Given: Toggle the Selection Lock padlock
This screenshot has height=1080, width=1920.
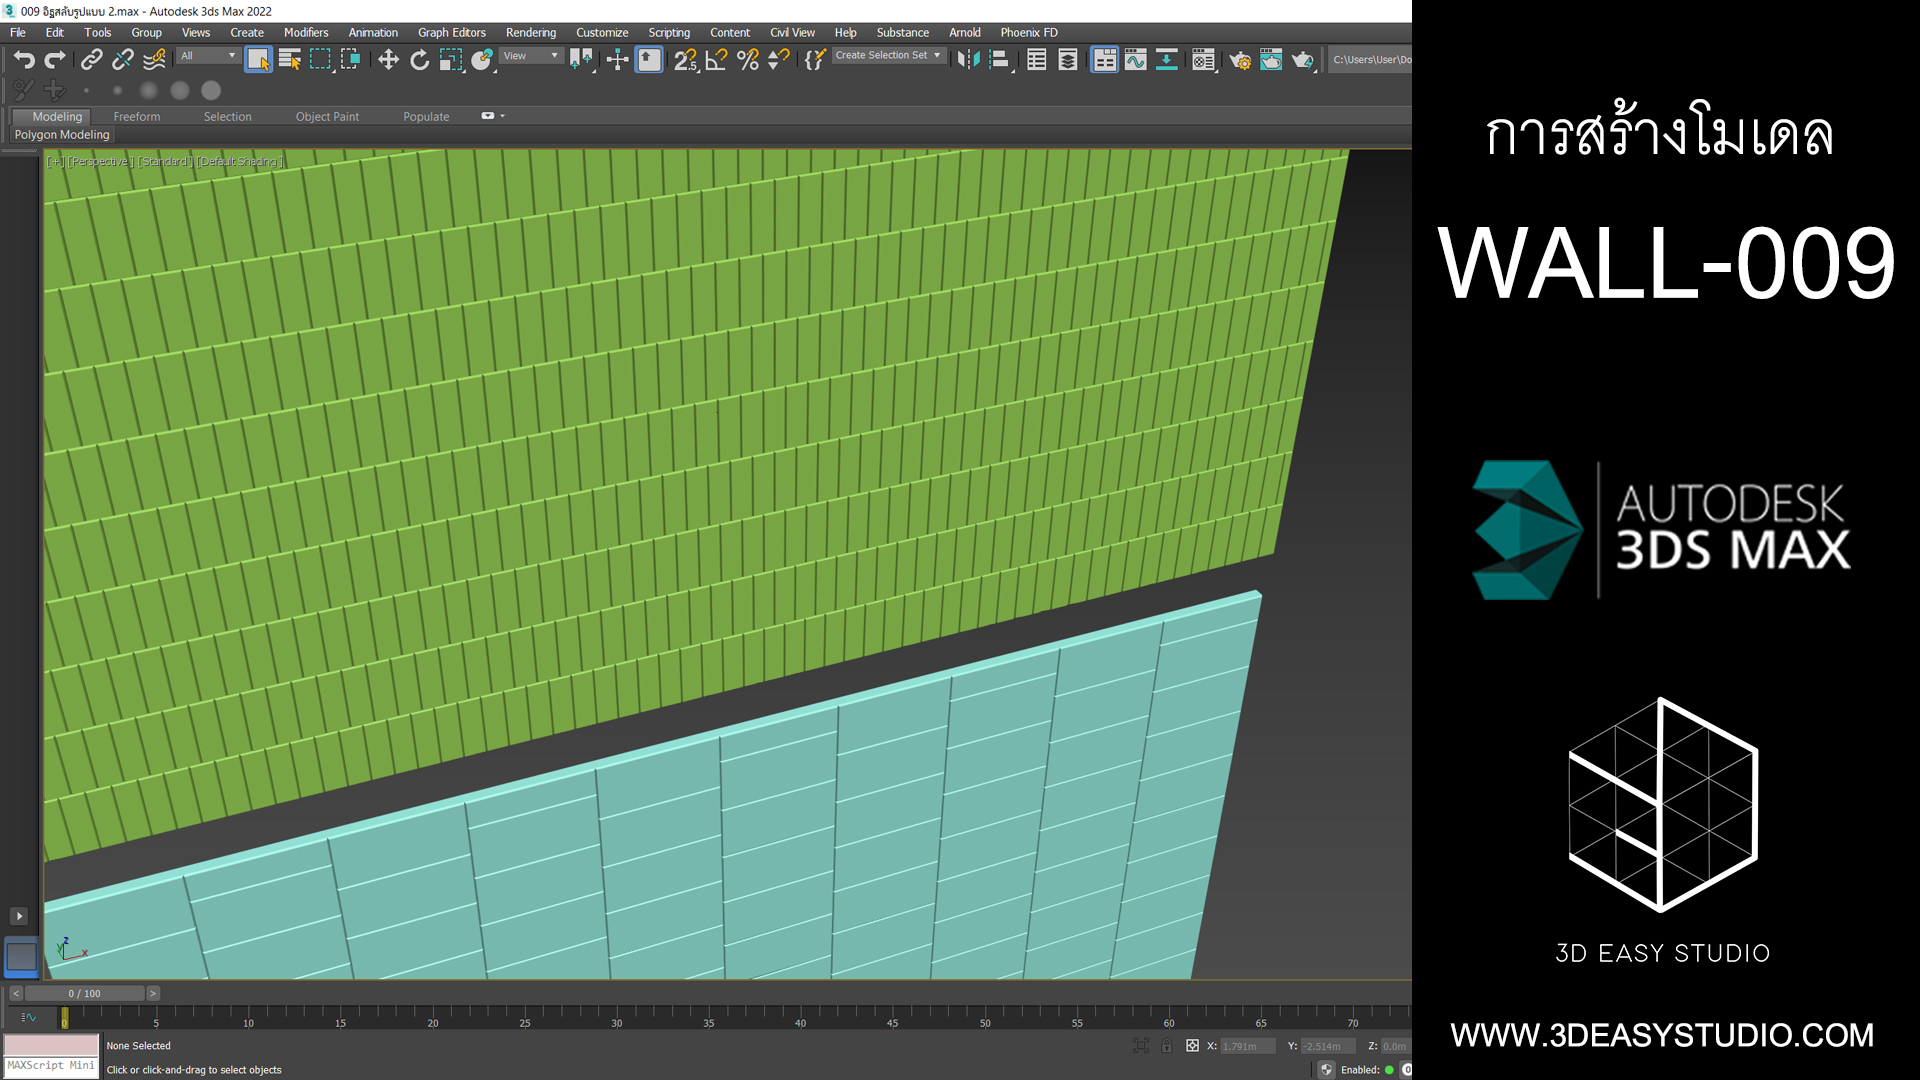Looking at the screenshot, I should pos(1166,1046).
